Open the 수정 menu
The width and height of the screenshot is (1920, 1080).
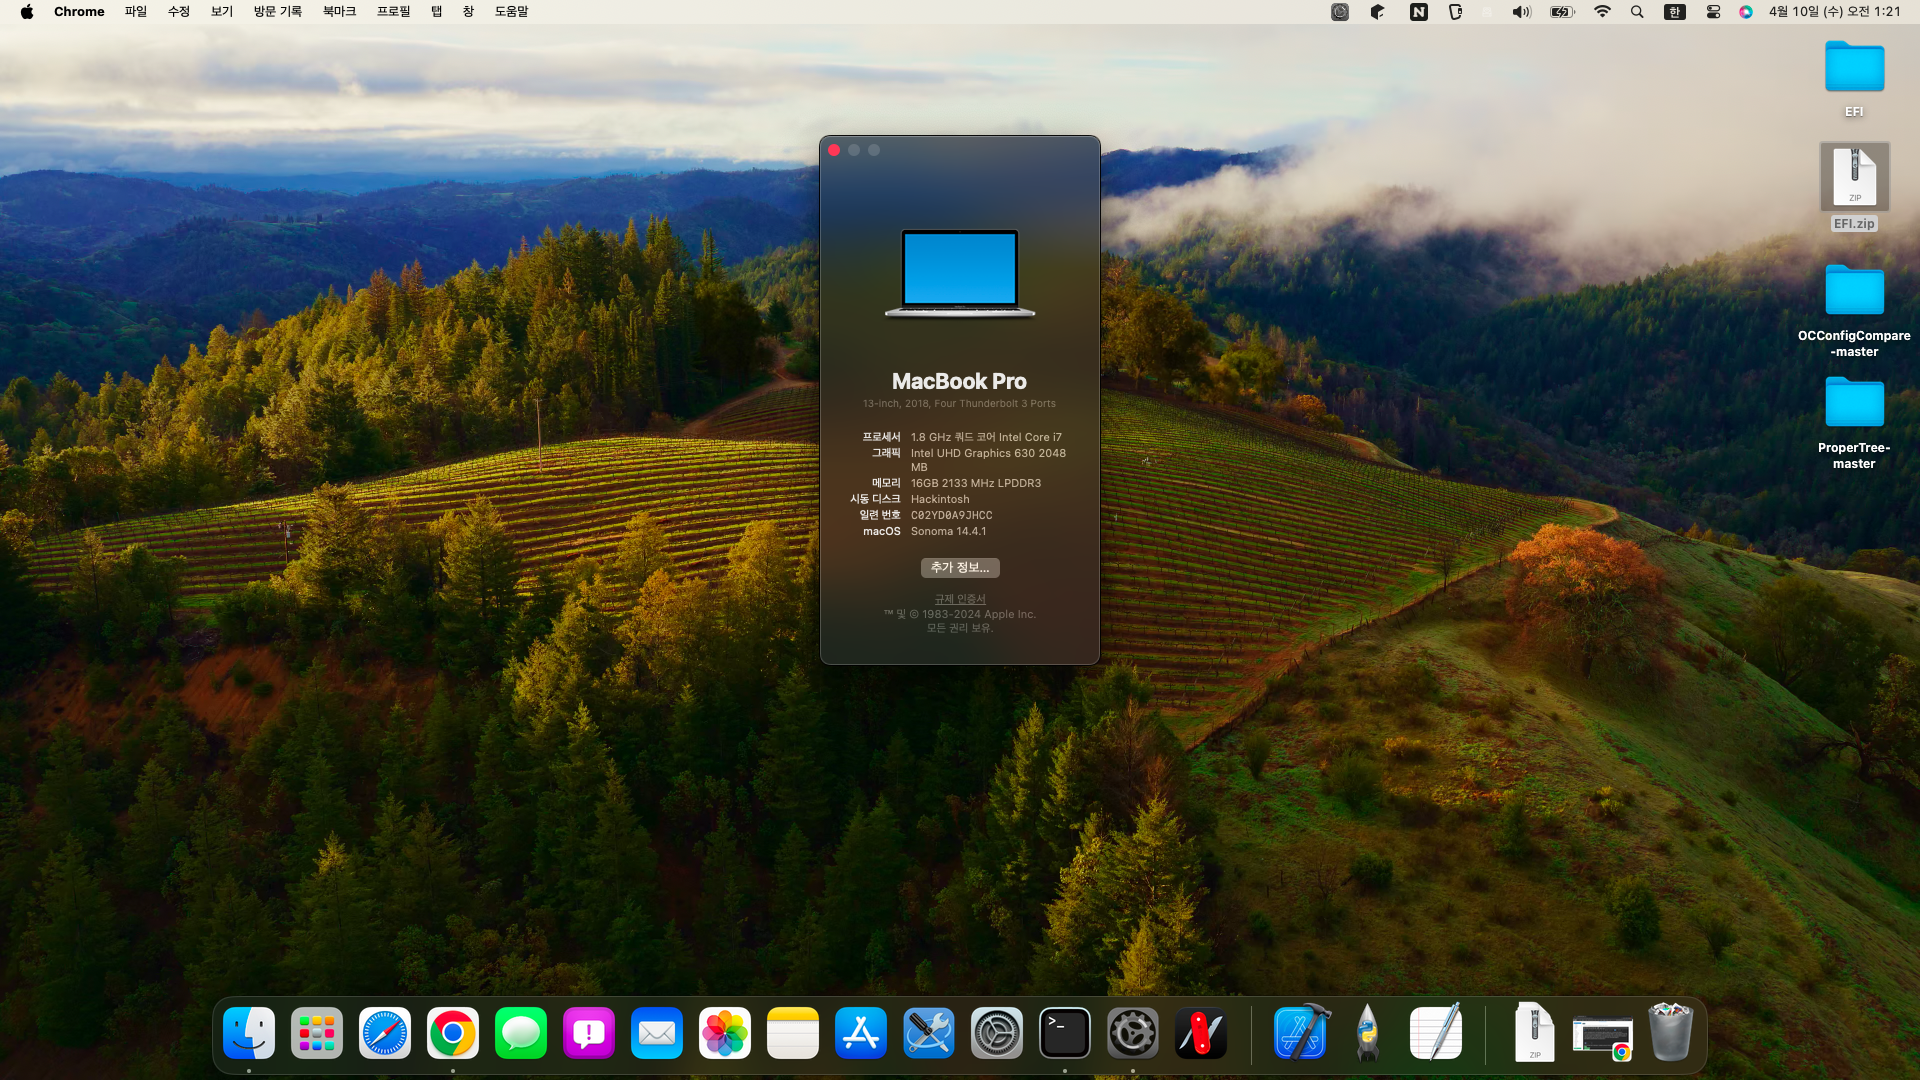click(x=179, y=12)
